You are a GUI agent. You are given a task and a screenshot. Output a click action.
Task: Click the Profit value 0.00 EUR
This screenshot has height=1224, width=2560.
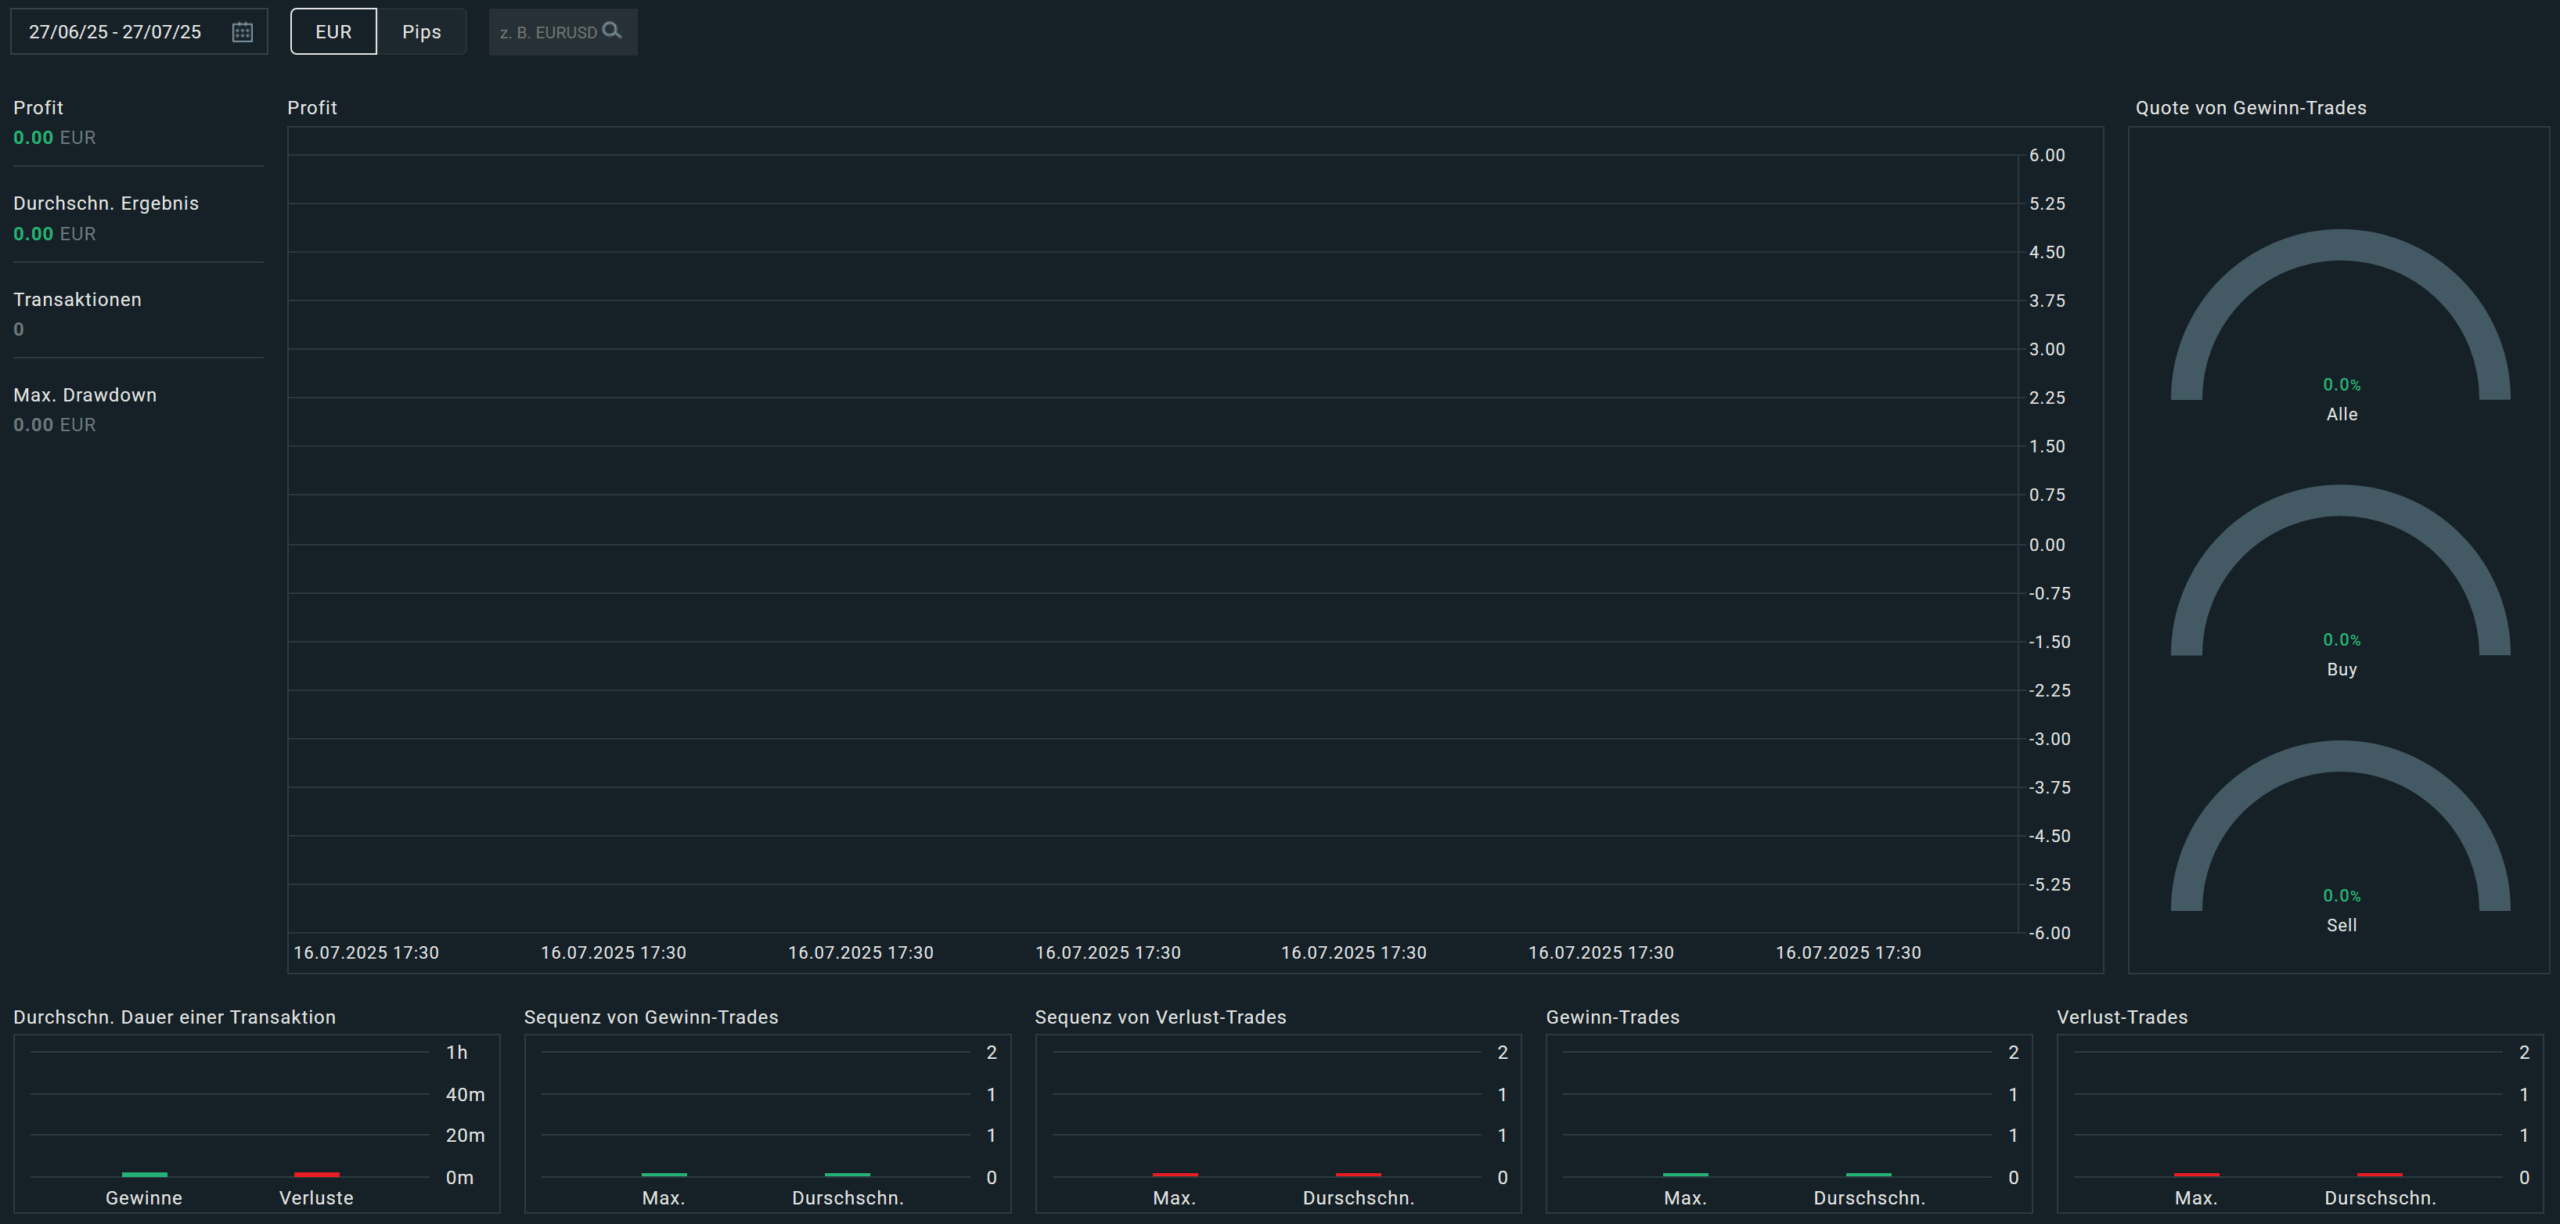point(55,138)
